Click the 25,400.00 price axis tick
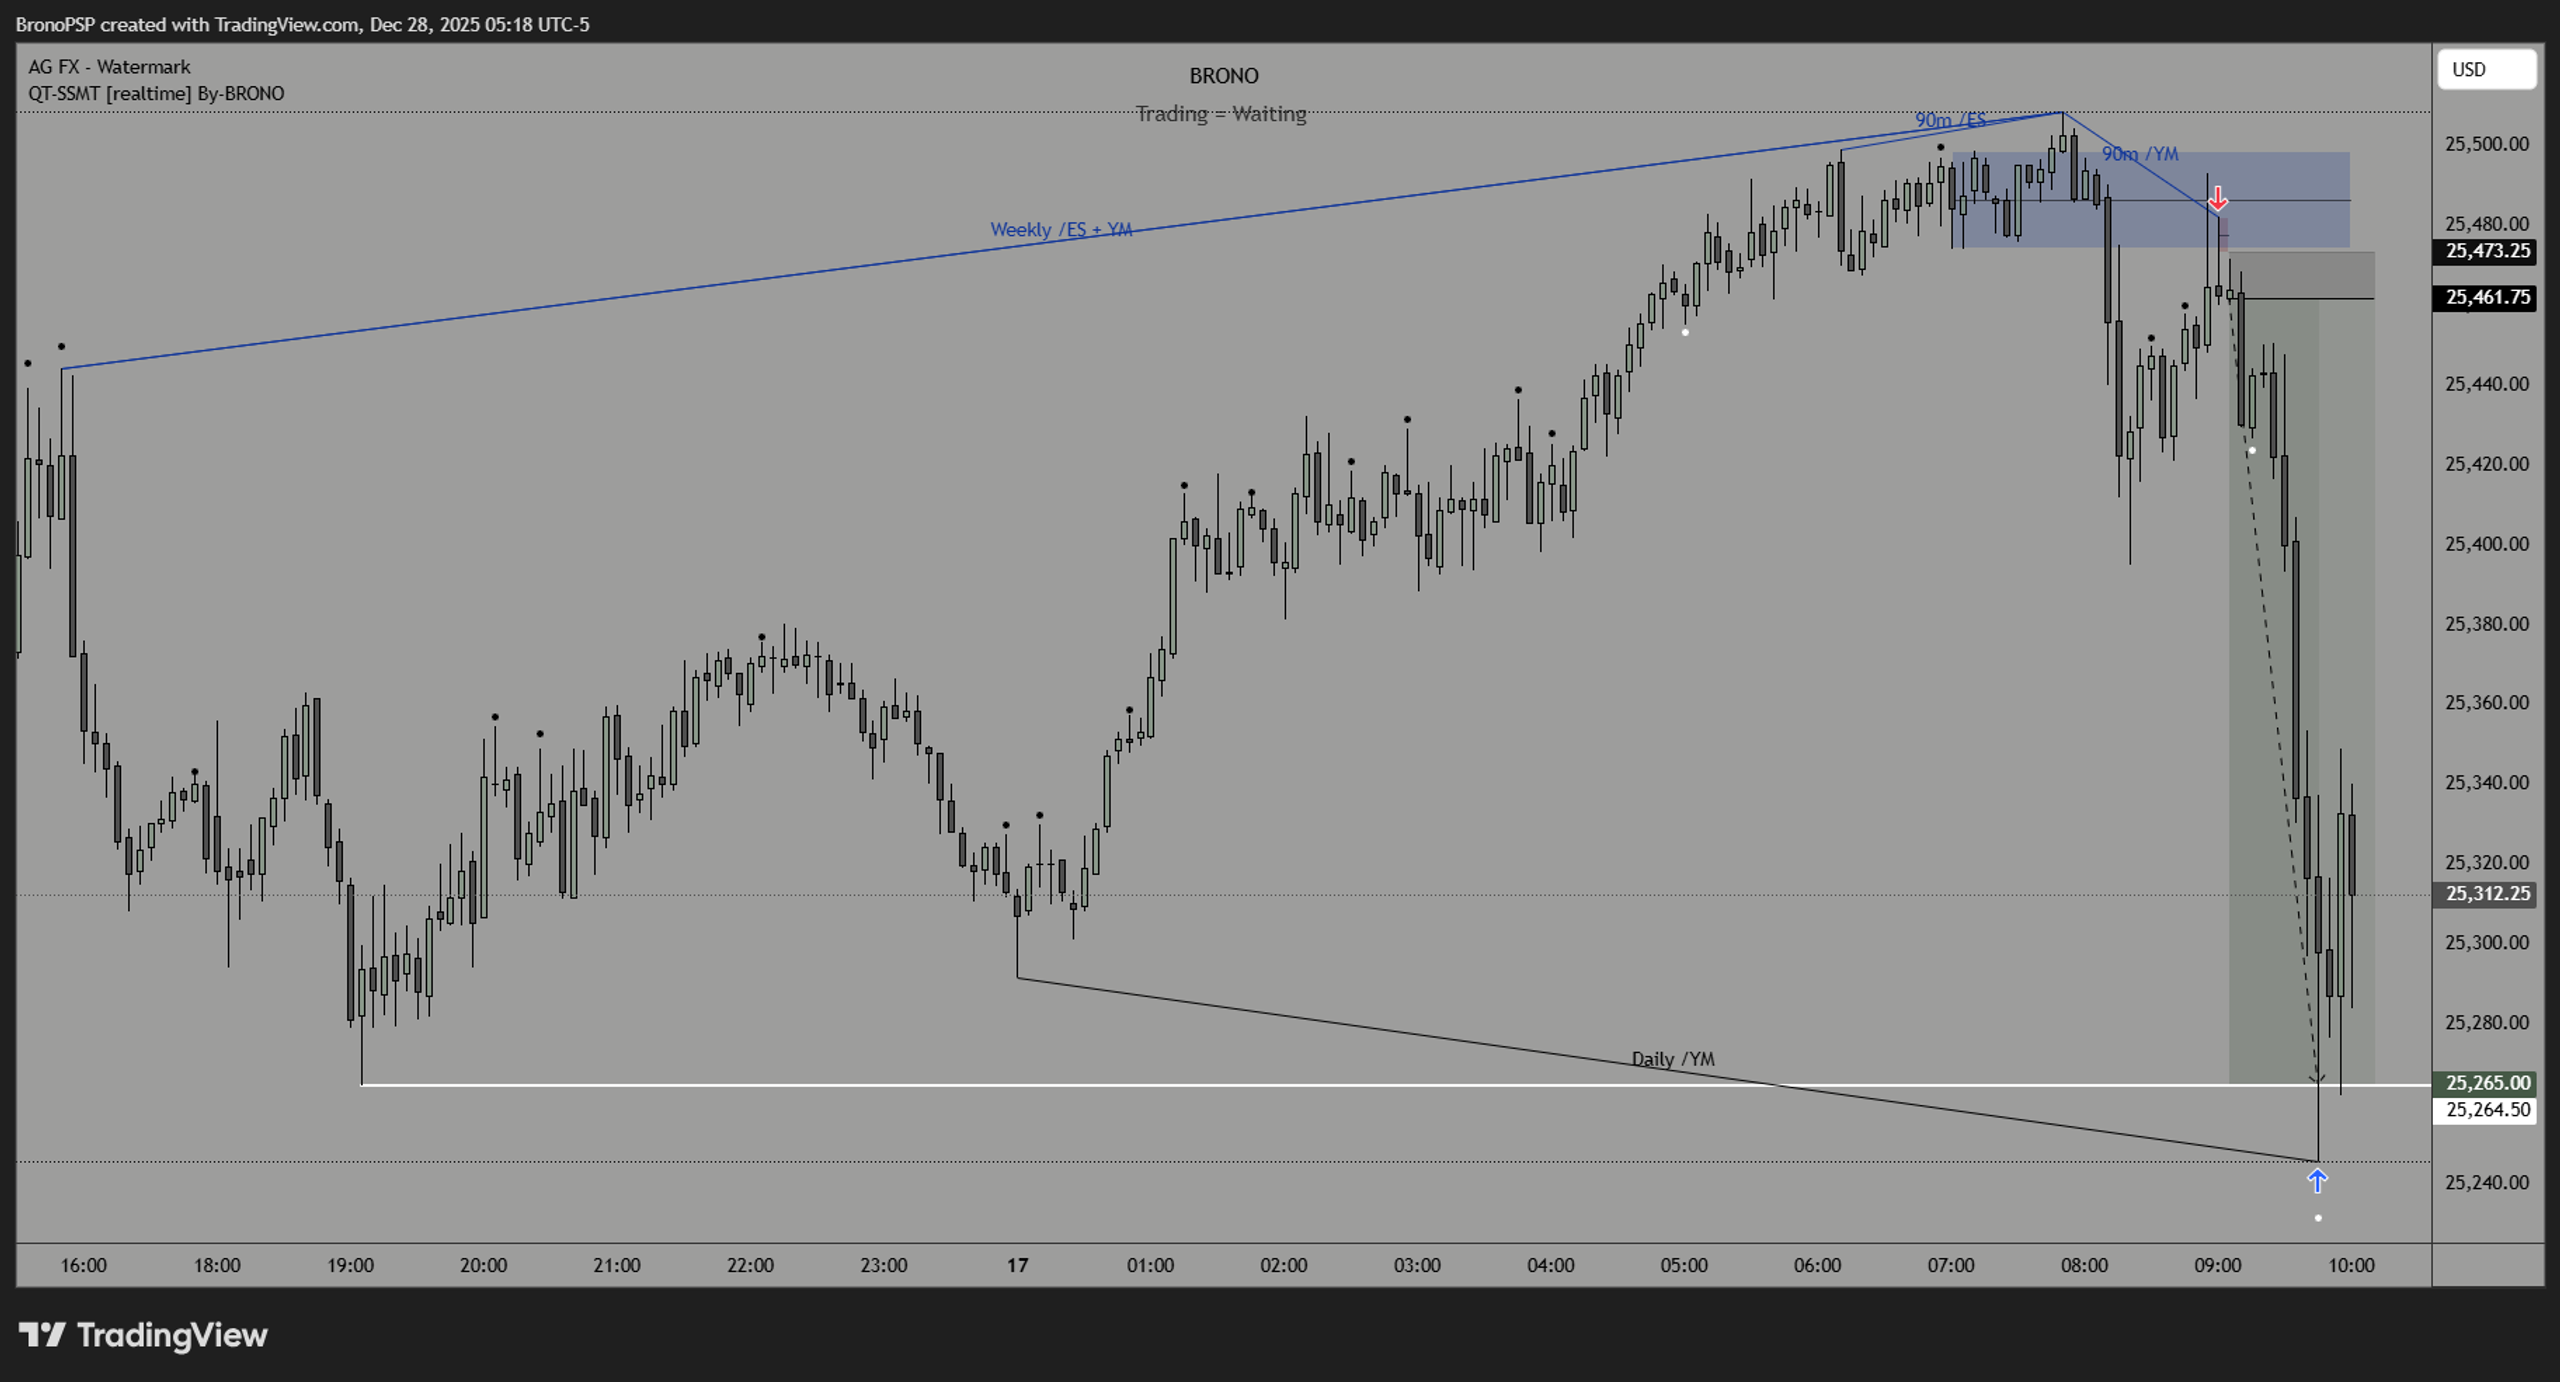 tap(2487, 544)
